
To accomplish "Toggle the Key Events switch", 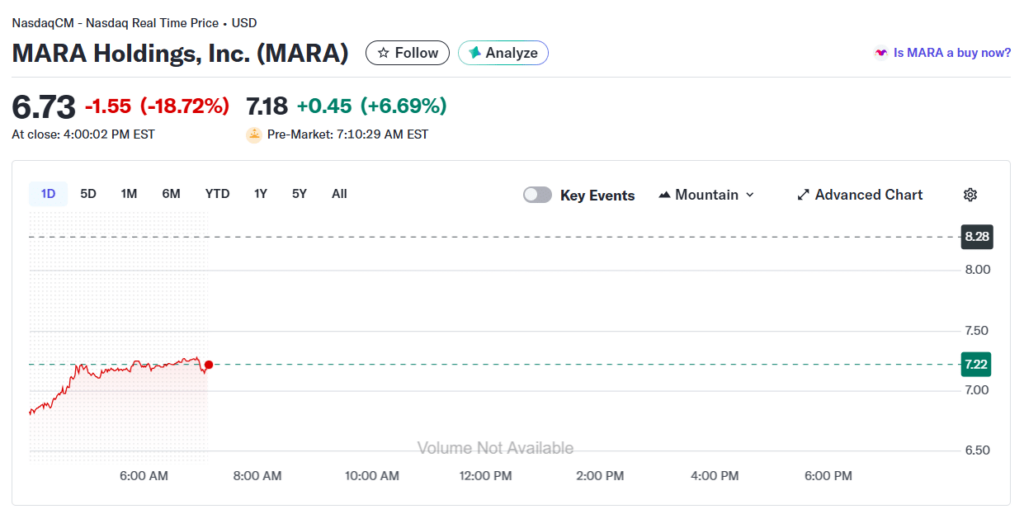I will (x=537, y=195).
